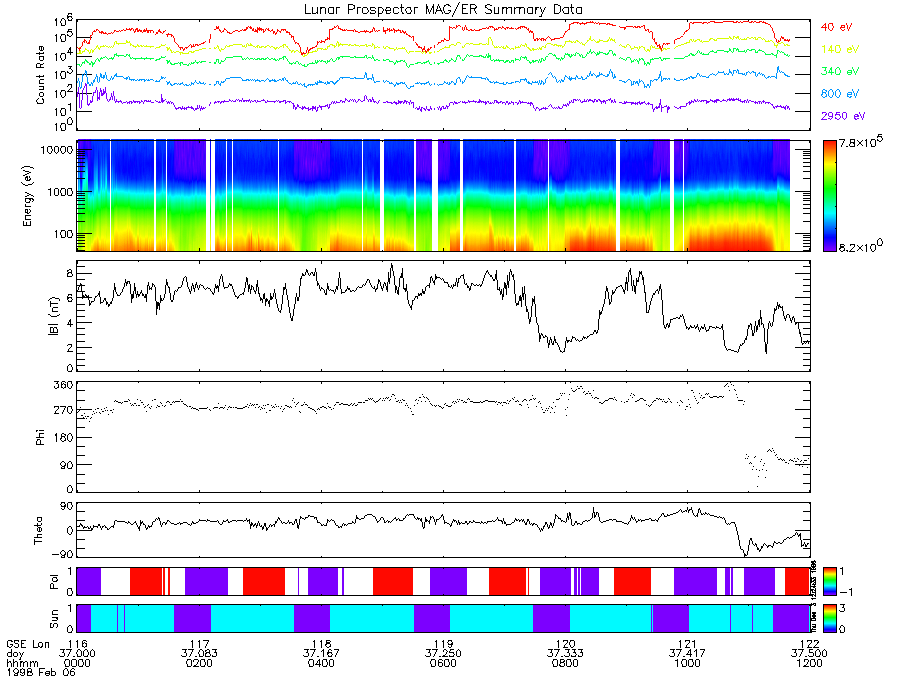This screenshot has width=900, height=700.
Task: Click the '0400' time tick label
Action: [x=321, y=663]
